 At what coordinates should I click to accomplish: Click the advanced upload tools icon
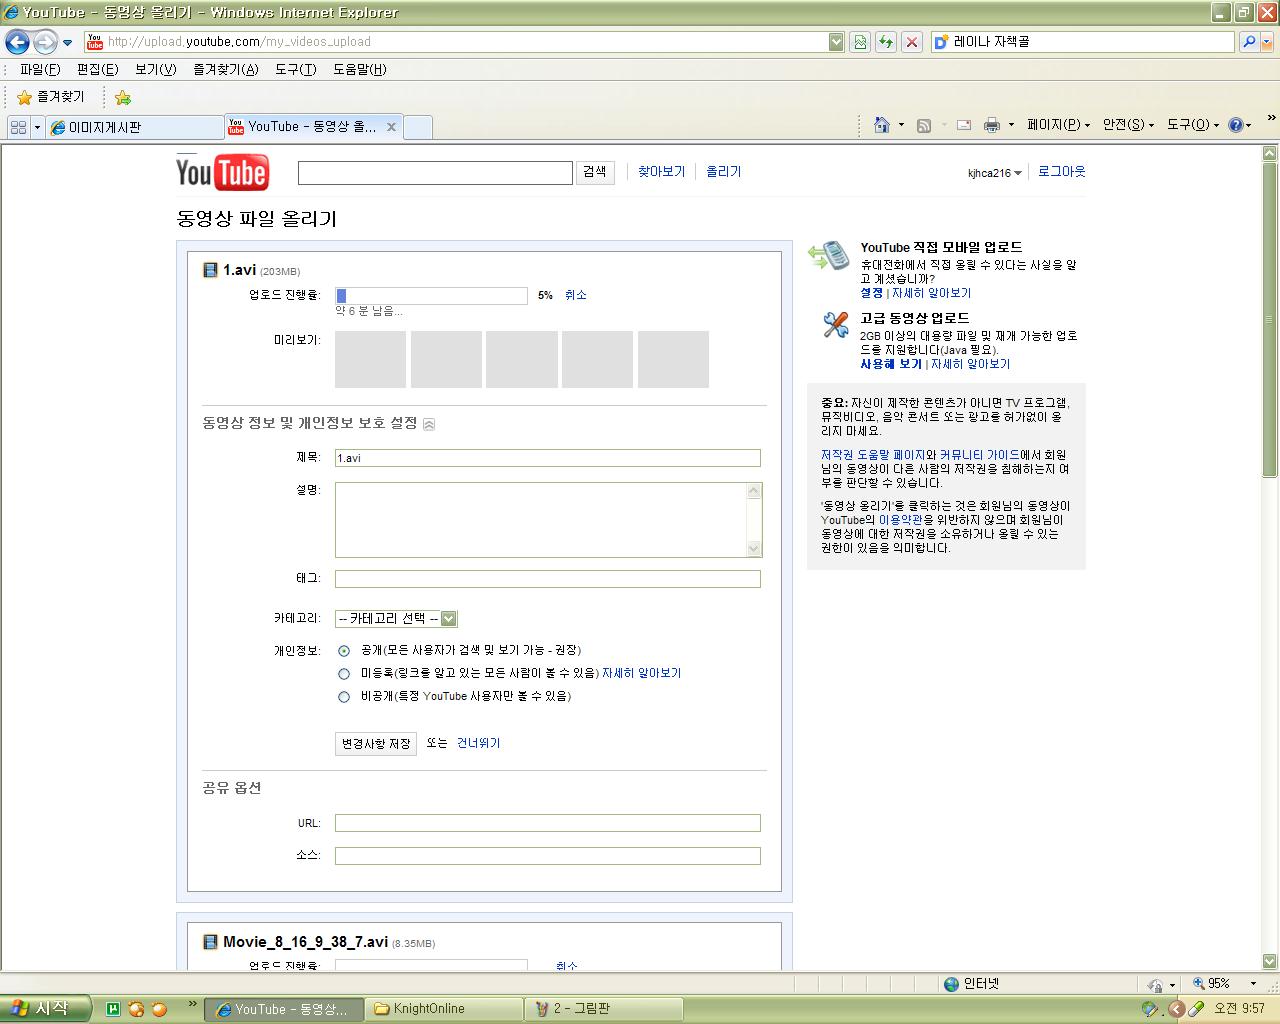[x=836, y=325]
